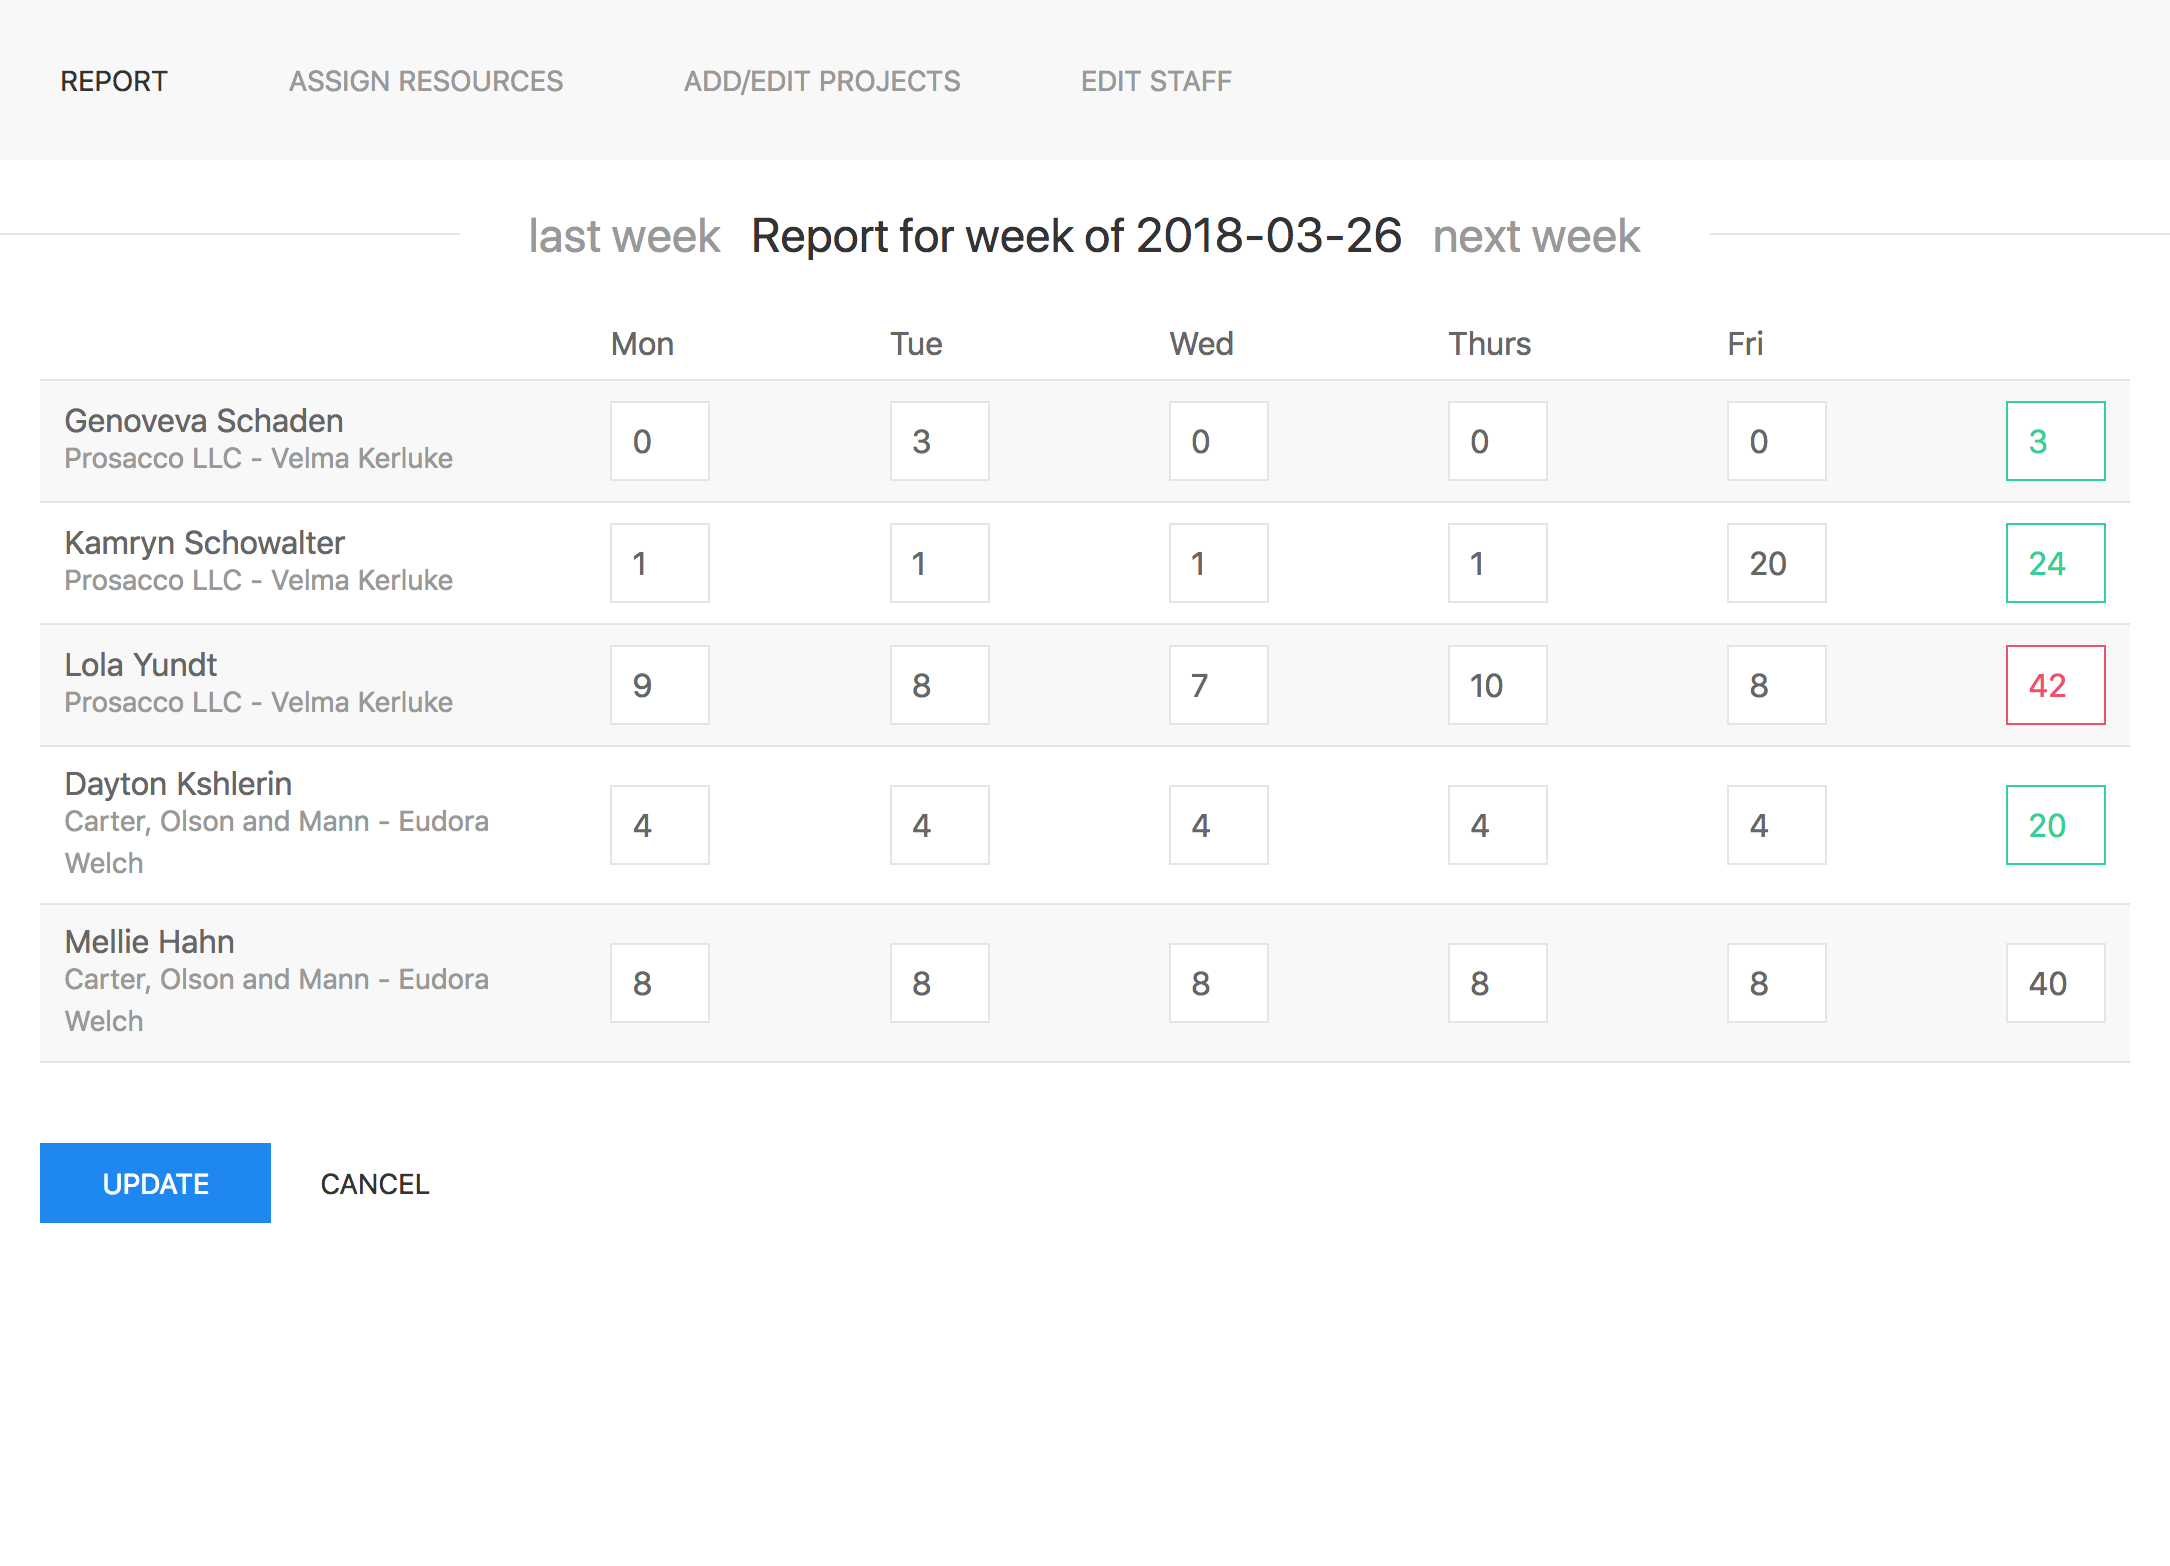2170x1566 pixels.
Task: Edit Mellie Hahn's Friday hours
Action: click(x=1777, y=983)
